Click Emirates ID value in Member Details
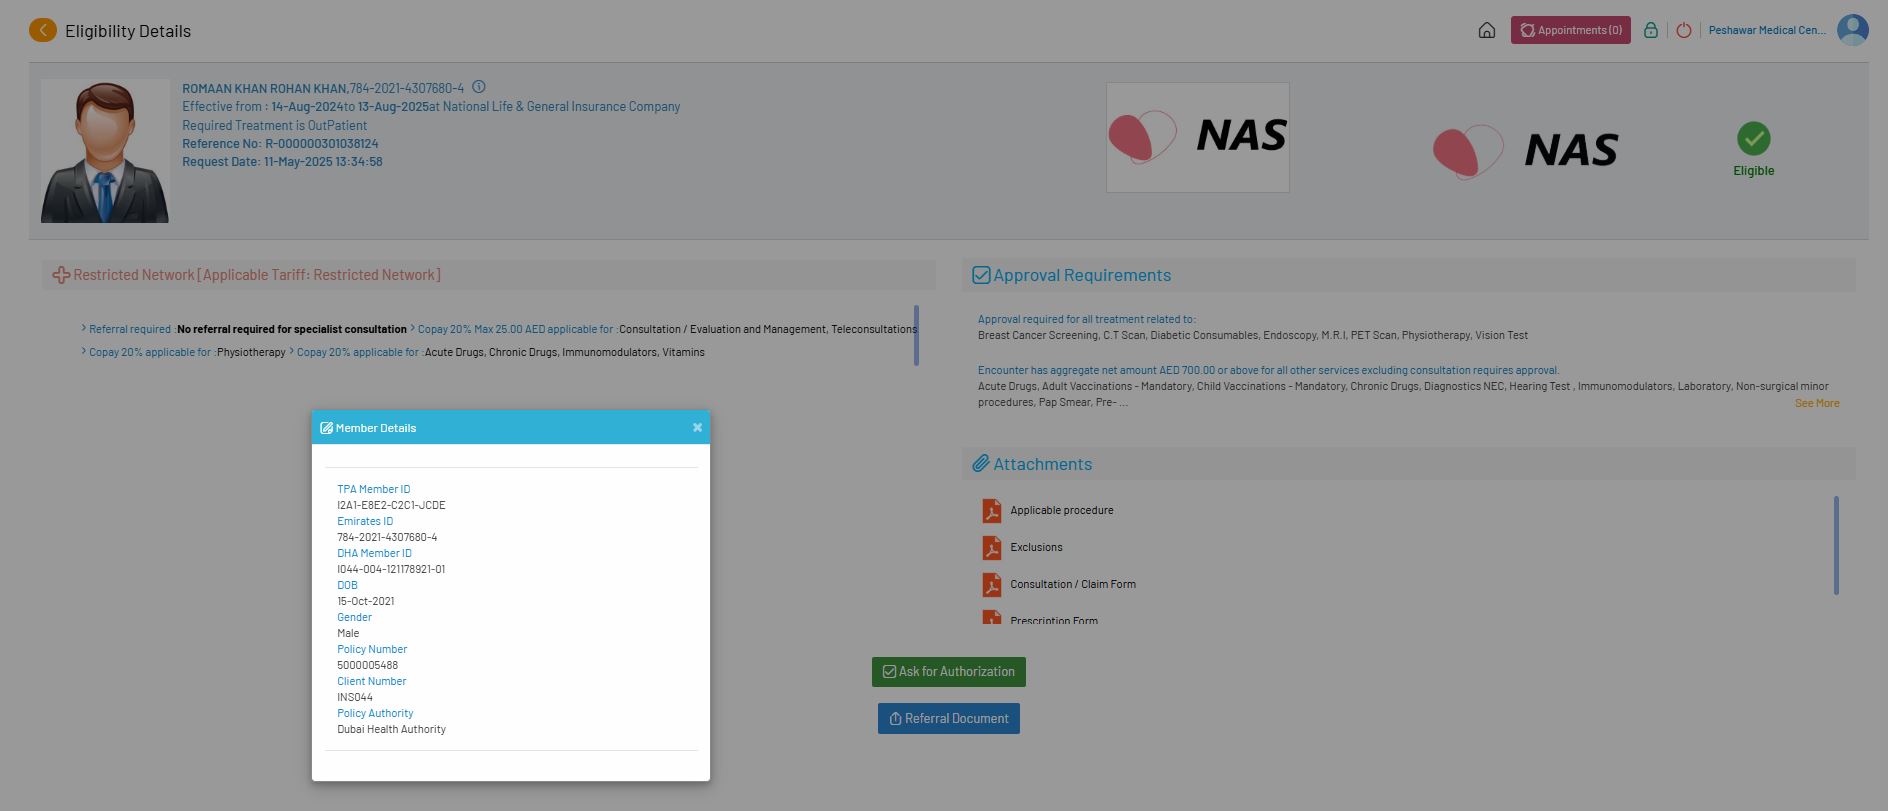The image size is (1888, 811). pyautogui.click(x=387, y=537)
